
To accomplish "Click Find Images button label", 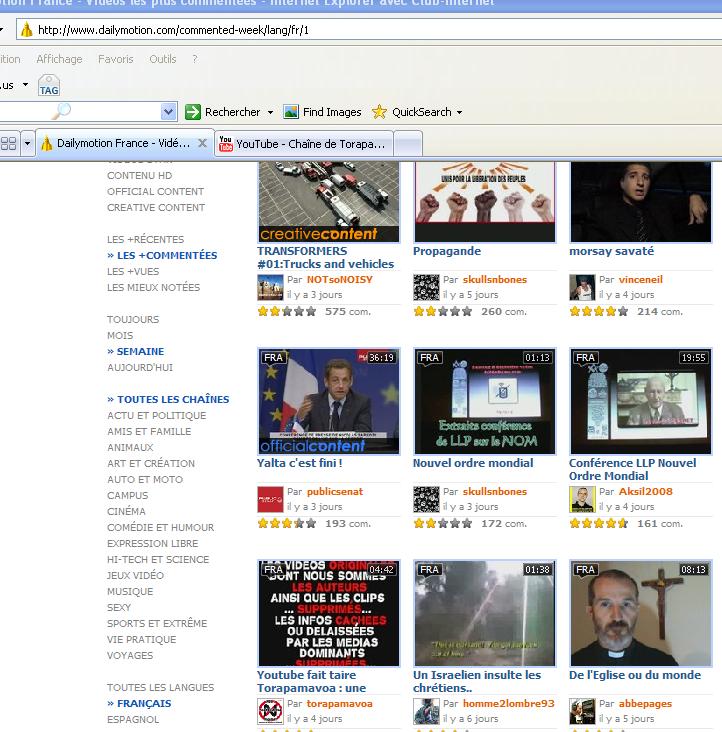I will coord(332,112).
